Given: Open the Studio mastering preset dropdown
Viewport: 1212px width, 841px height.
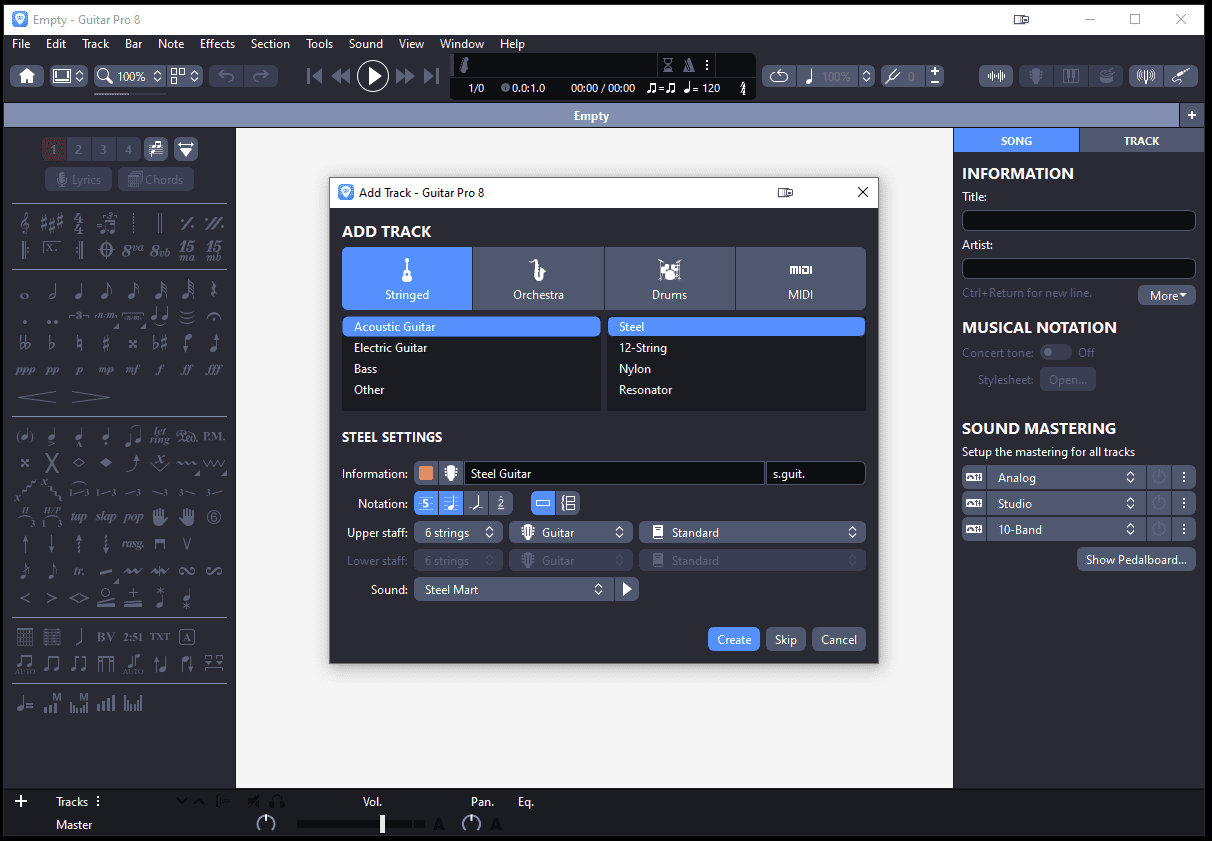Looking at the screenshot, I should tap(1065, 503).
